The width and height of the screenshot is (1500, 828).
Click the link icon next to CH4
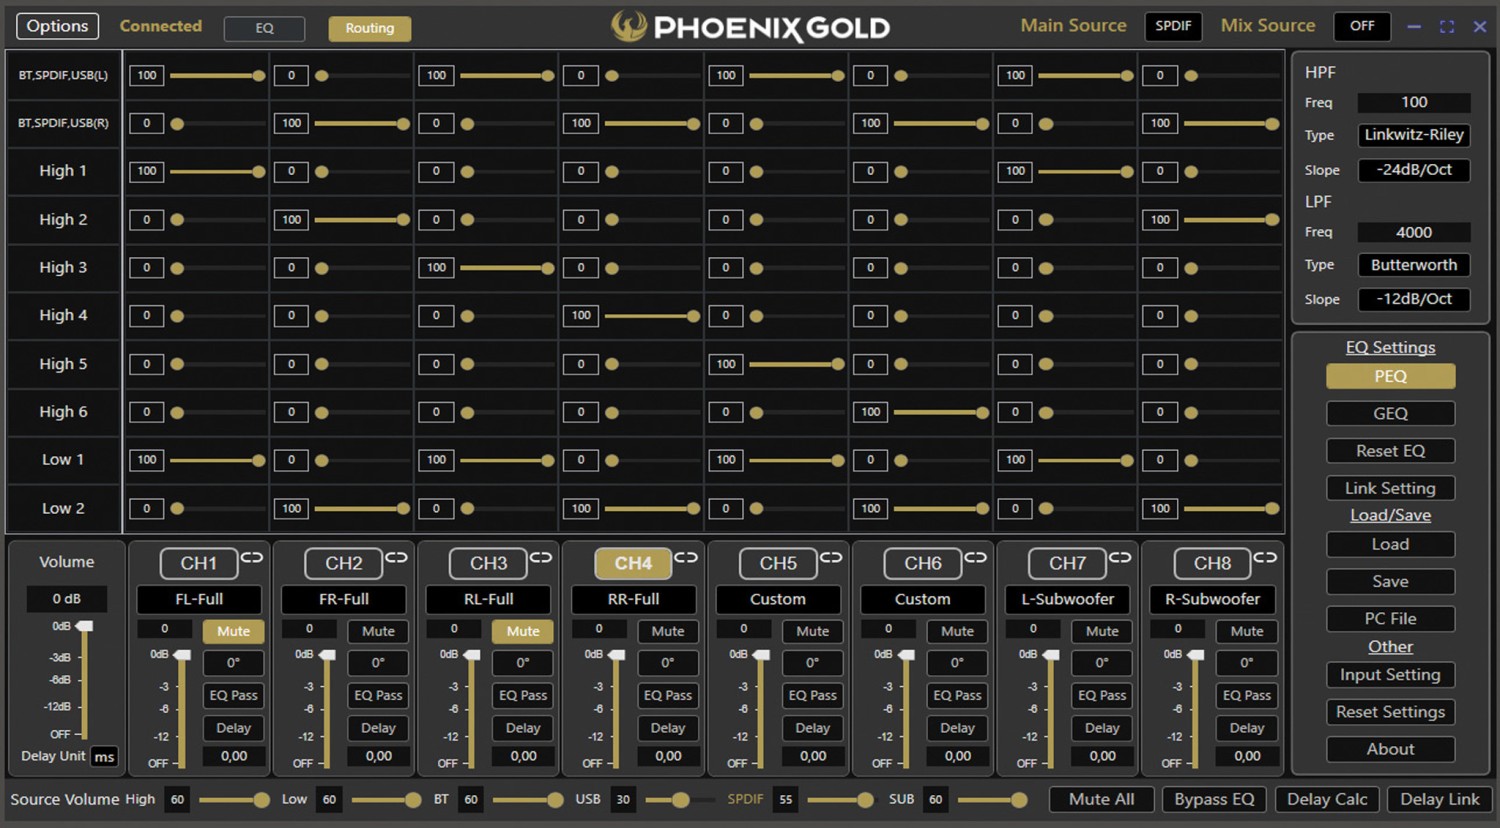click(686, 557)
